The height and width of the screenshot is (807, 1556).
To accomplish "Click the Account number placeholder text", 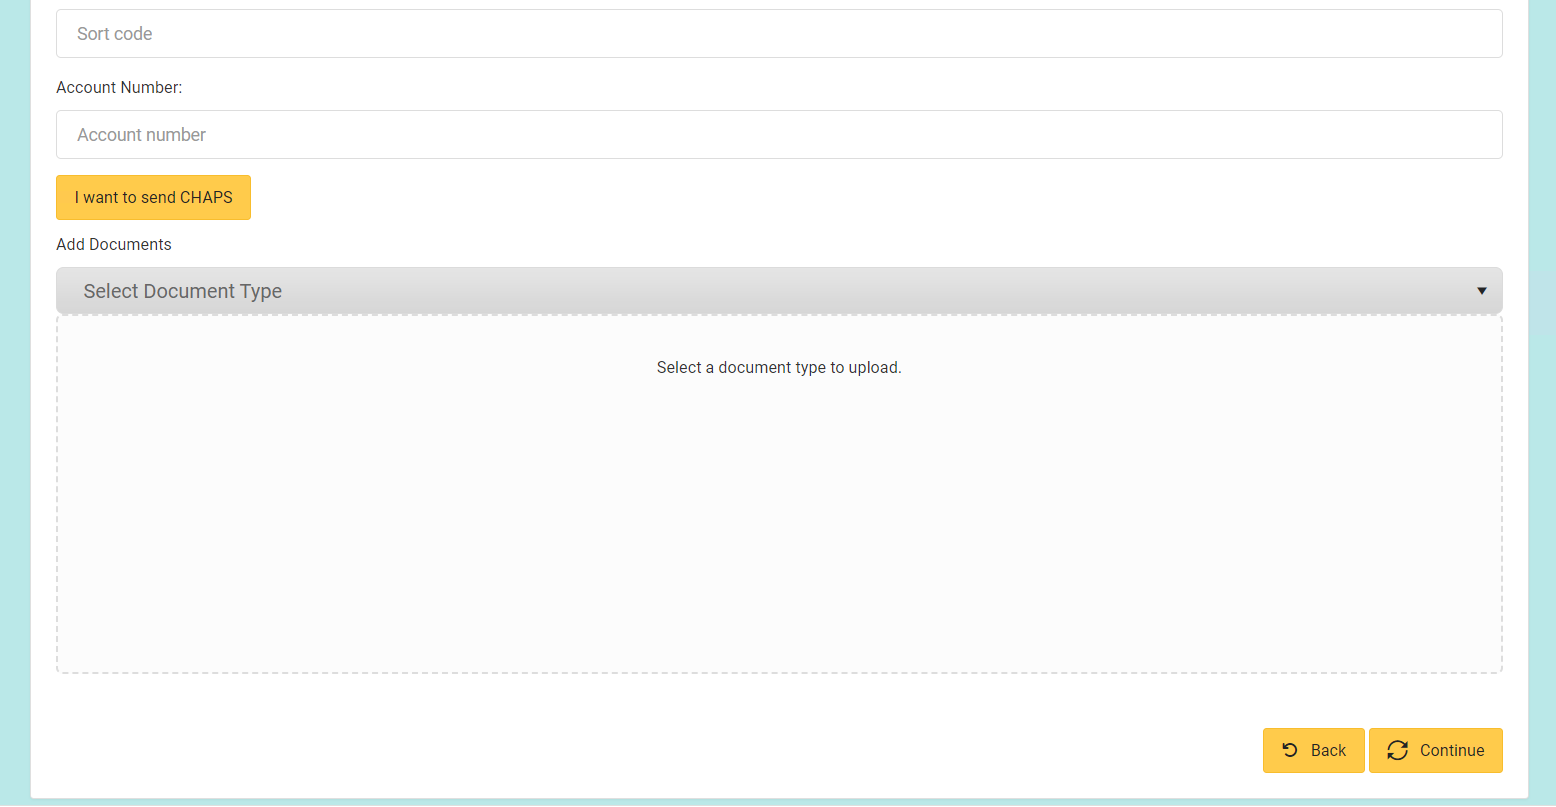I will [x=142, y=135].
